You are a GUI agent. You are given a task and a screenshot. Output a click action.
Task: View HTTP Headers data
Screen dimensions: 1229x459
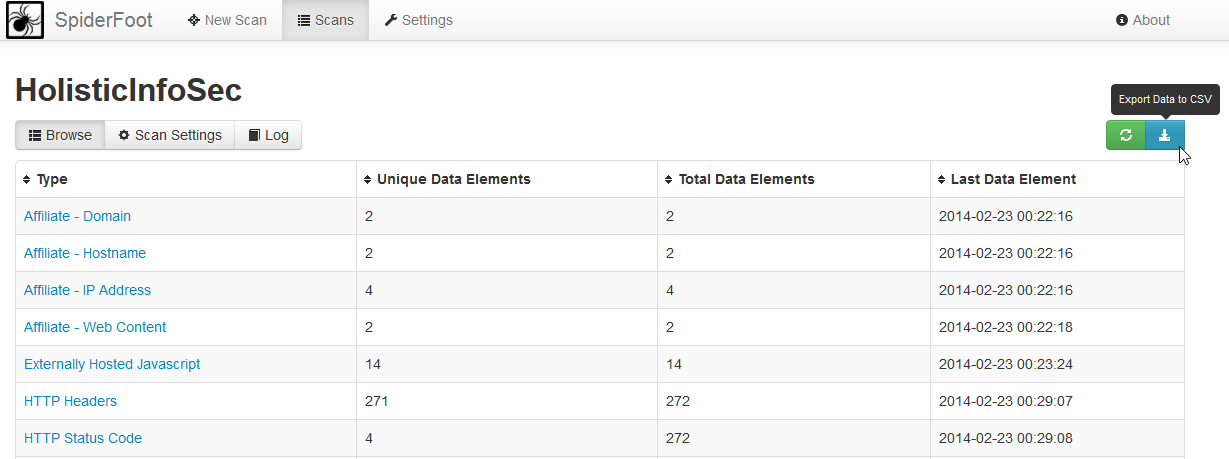pyautogui.click(x=70, y=401)
